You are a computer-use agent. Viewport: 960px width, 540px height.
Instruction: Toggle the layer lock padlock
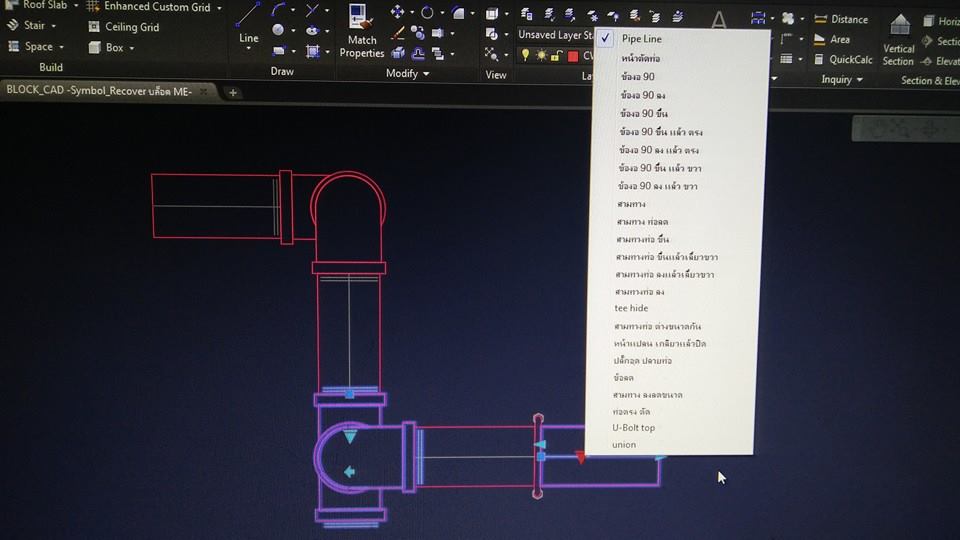click(x=557, y=56)
